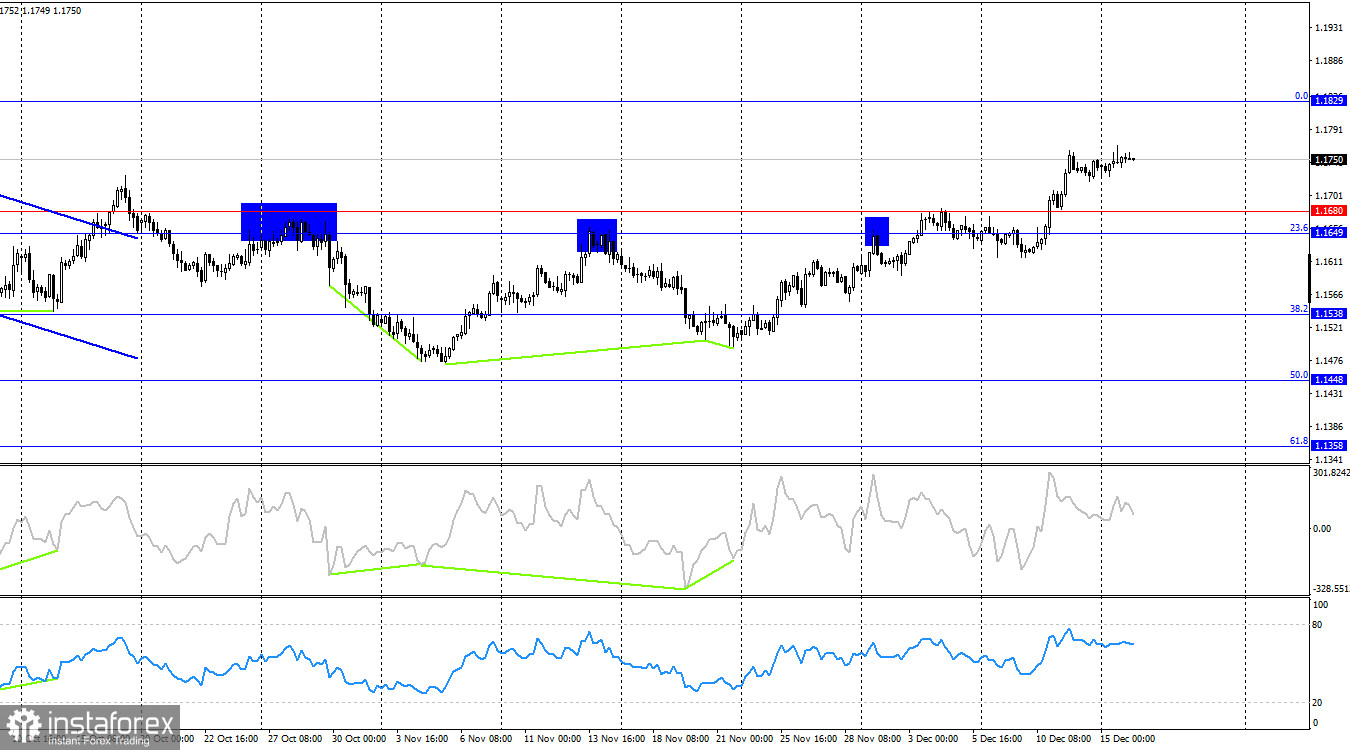Click the 1.1386 axis price
Image resolution: width=1350 pixels, height=750 pixels.
click(x=1329, y=427)
